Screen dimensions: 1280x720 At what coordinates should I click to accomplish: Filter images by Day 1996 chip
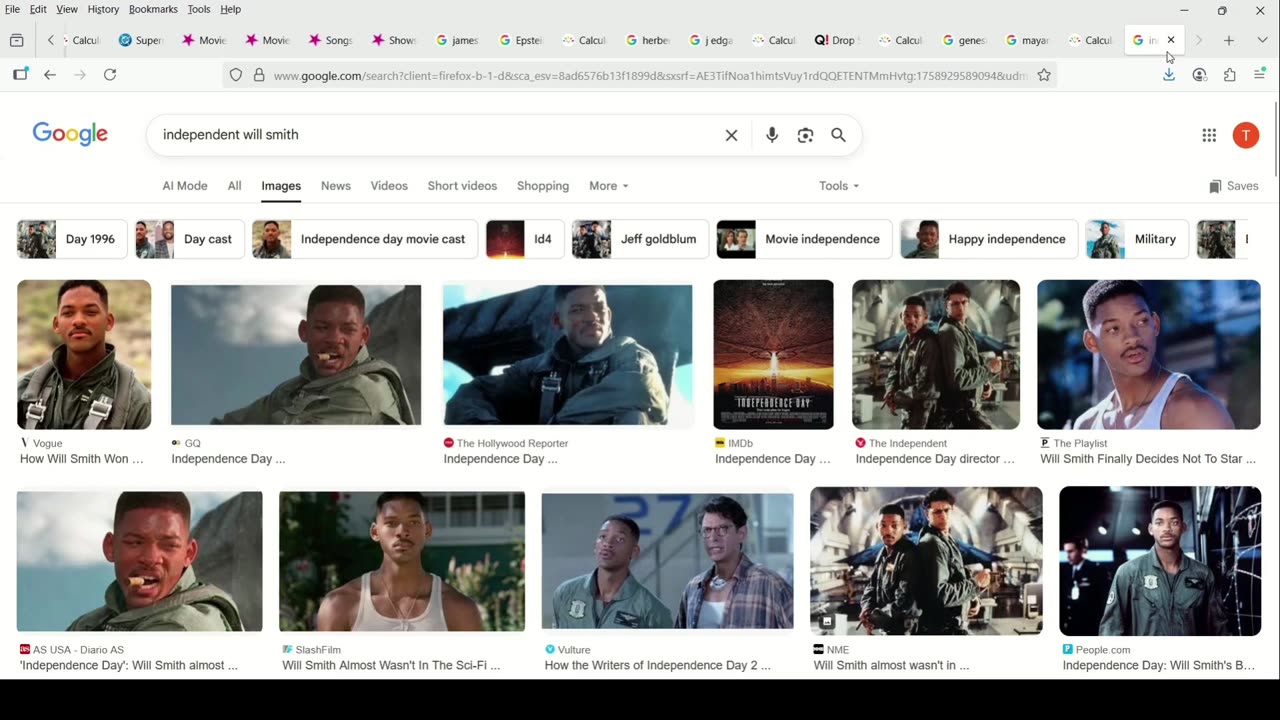(72, 239)
